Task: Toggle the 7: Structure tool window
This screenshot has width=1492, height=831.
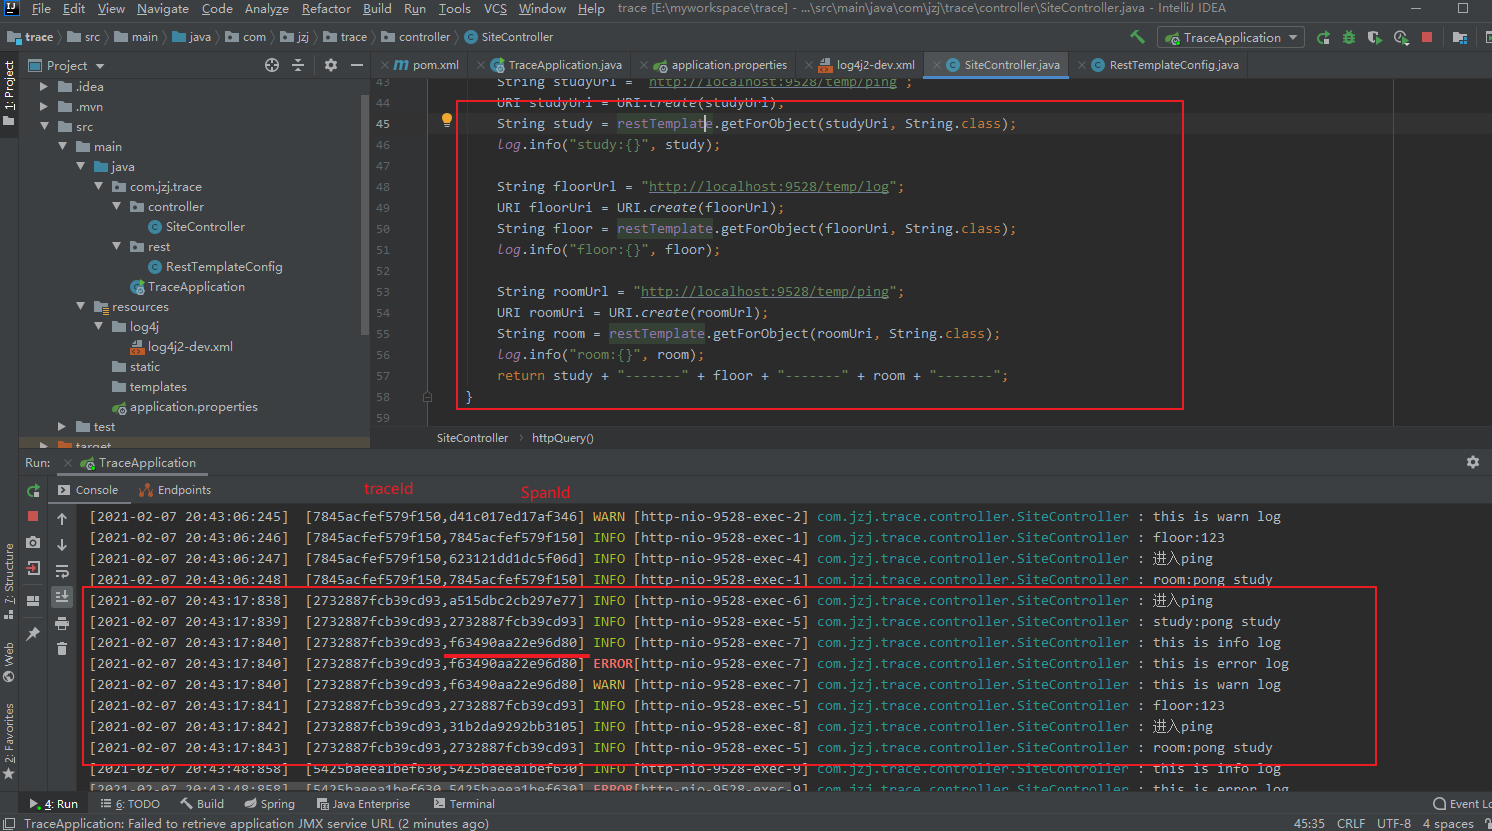Action: tap(9, 581)
